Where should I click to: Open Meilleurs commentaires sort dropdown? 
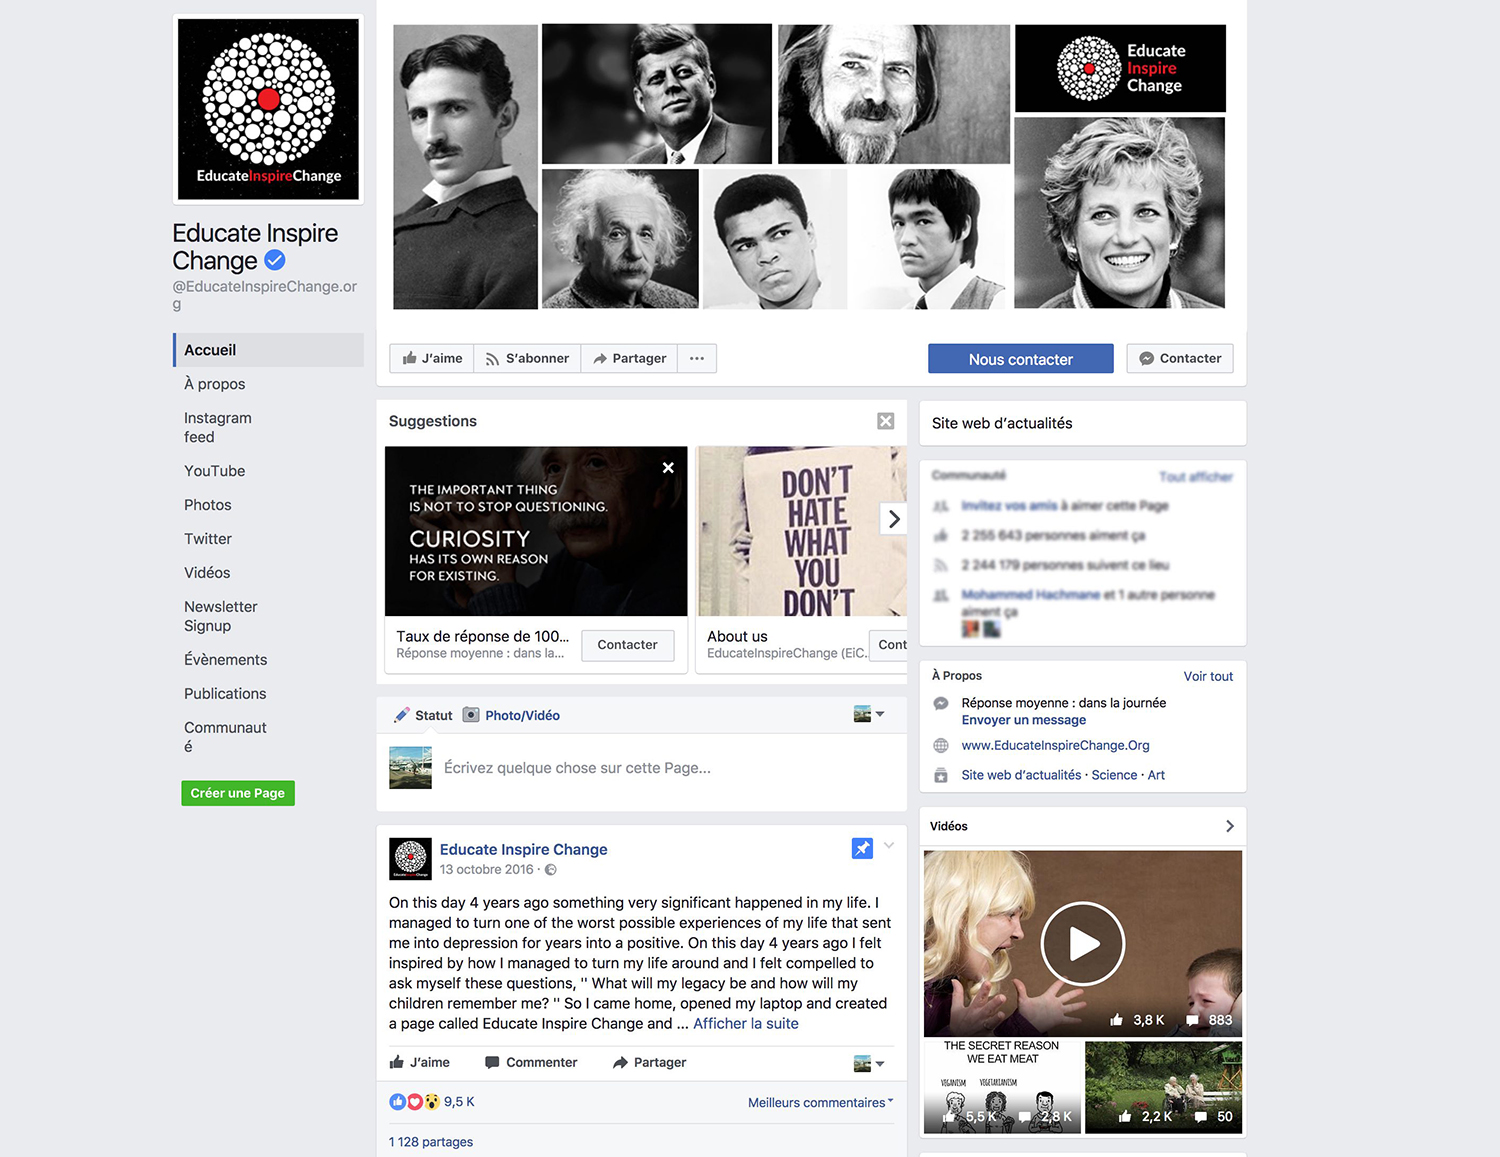point(820,1103)
